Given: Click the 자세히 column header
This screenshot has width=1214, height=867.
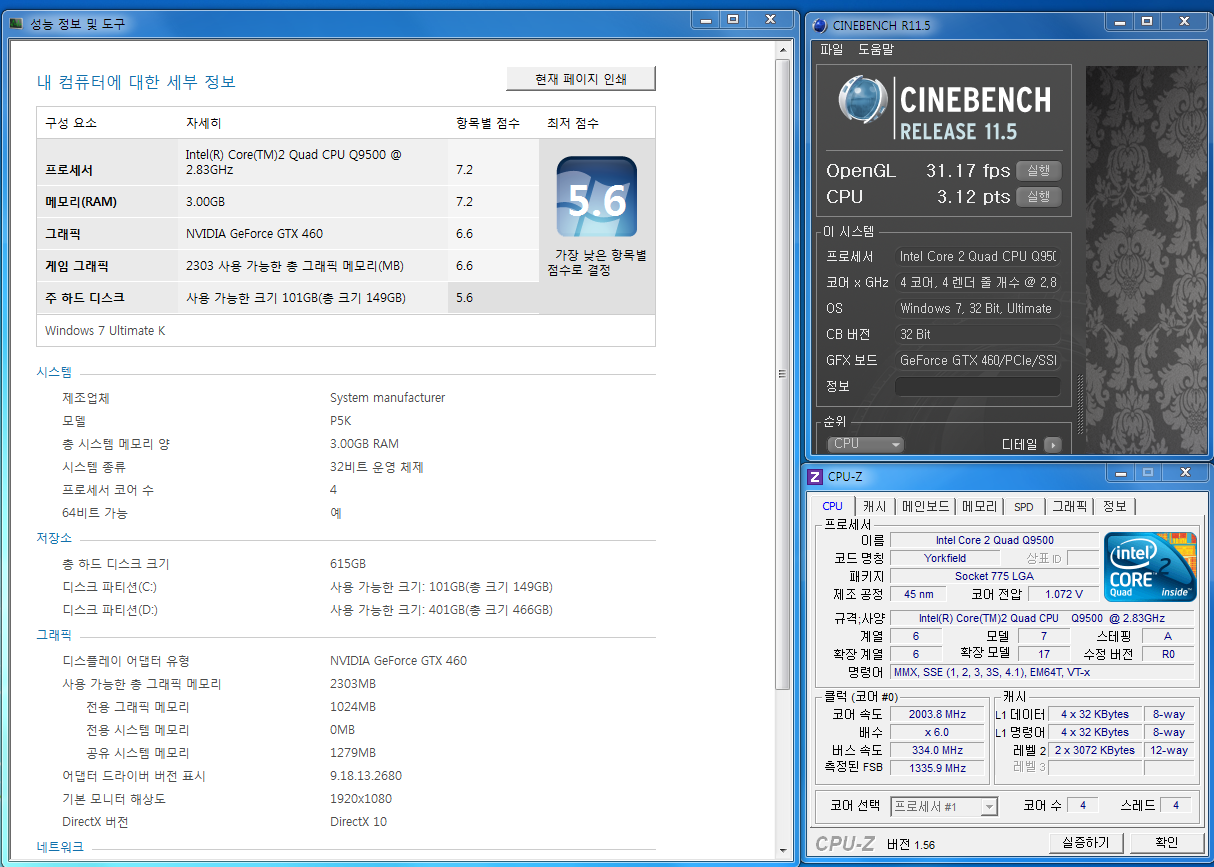Looking at the screenshot, I should pyautogui.click(x=204, y=123).
